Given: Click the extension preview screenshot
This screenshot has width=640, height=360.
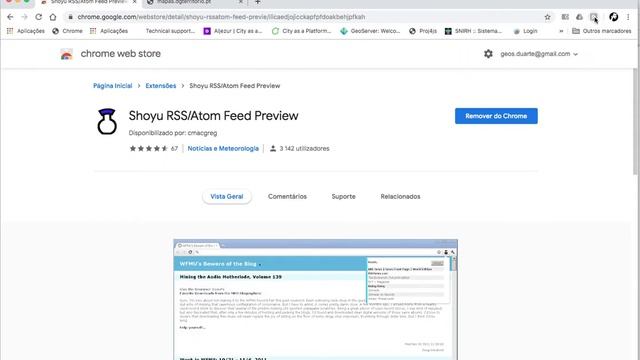Looking at the screenshot, I should [316, 300].
